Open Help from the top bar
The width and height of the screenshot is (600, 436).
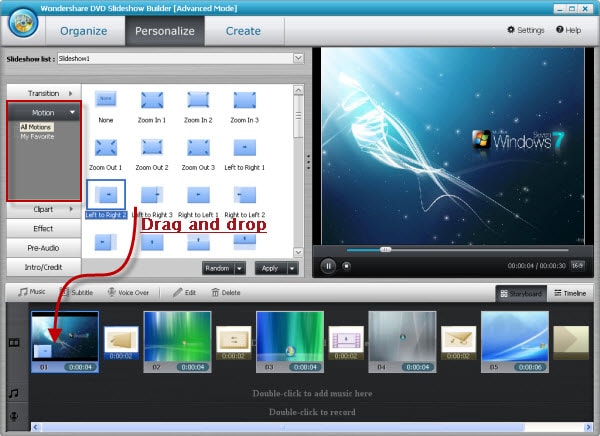pyautogui.click(x=568, y=30)
